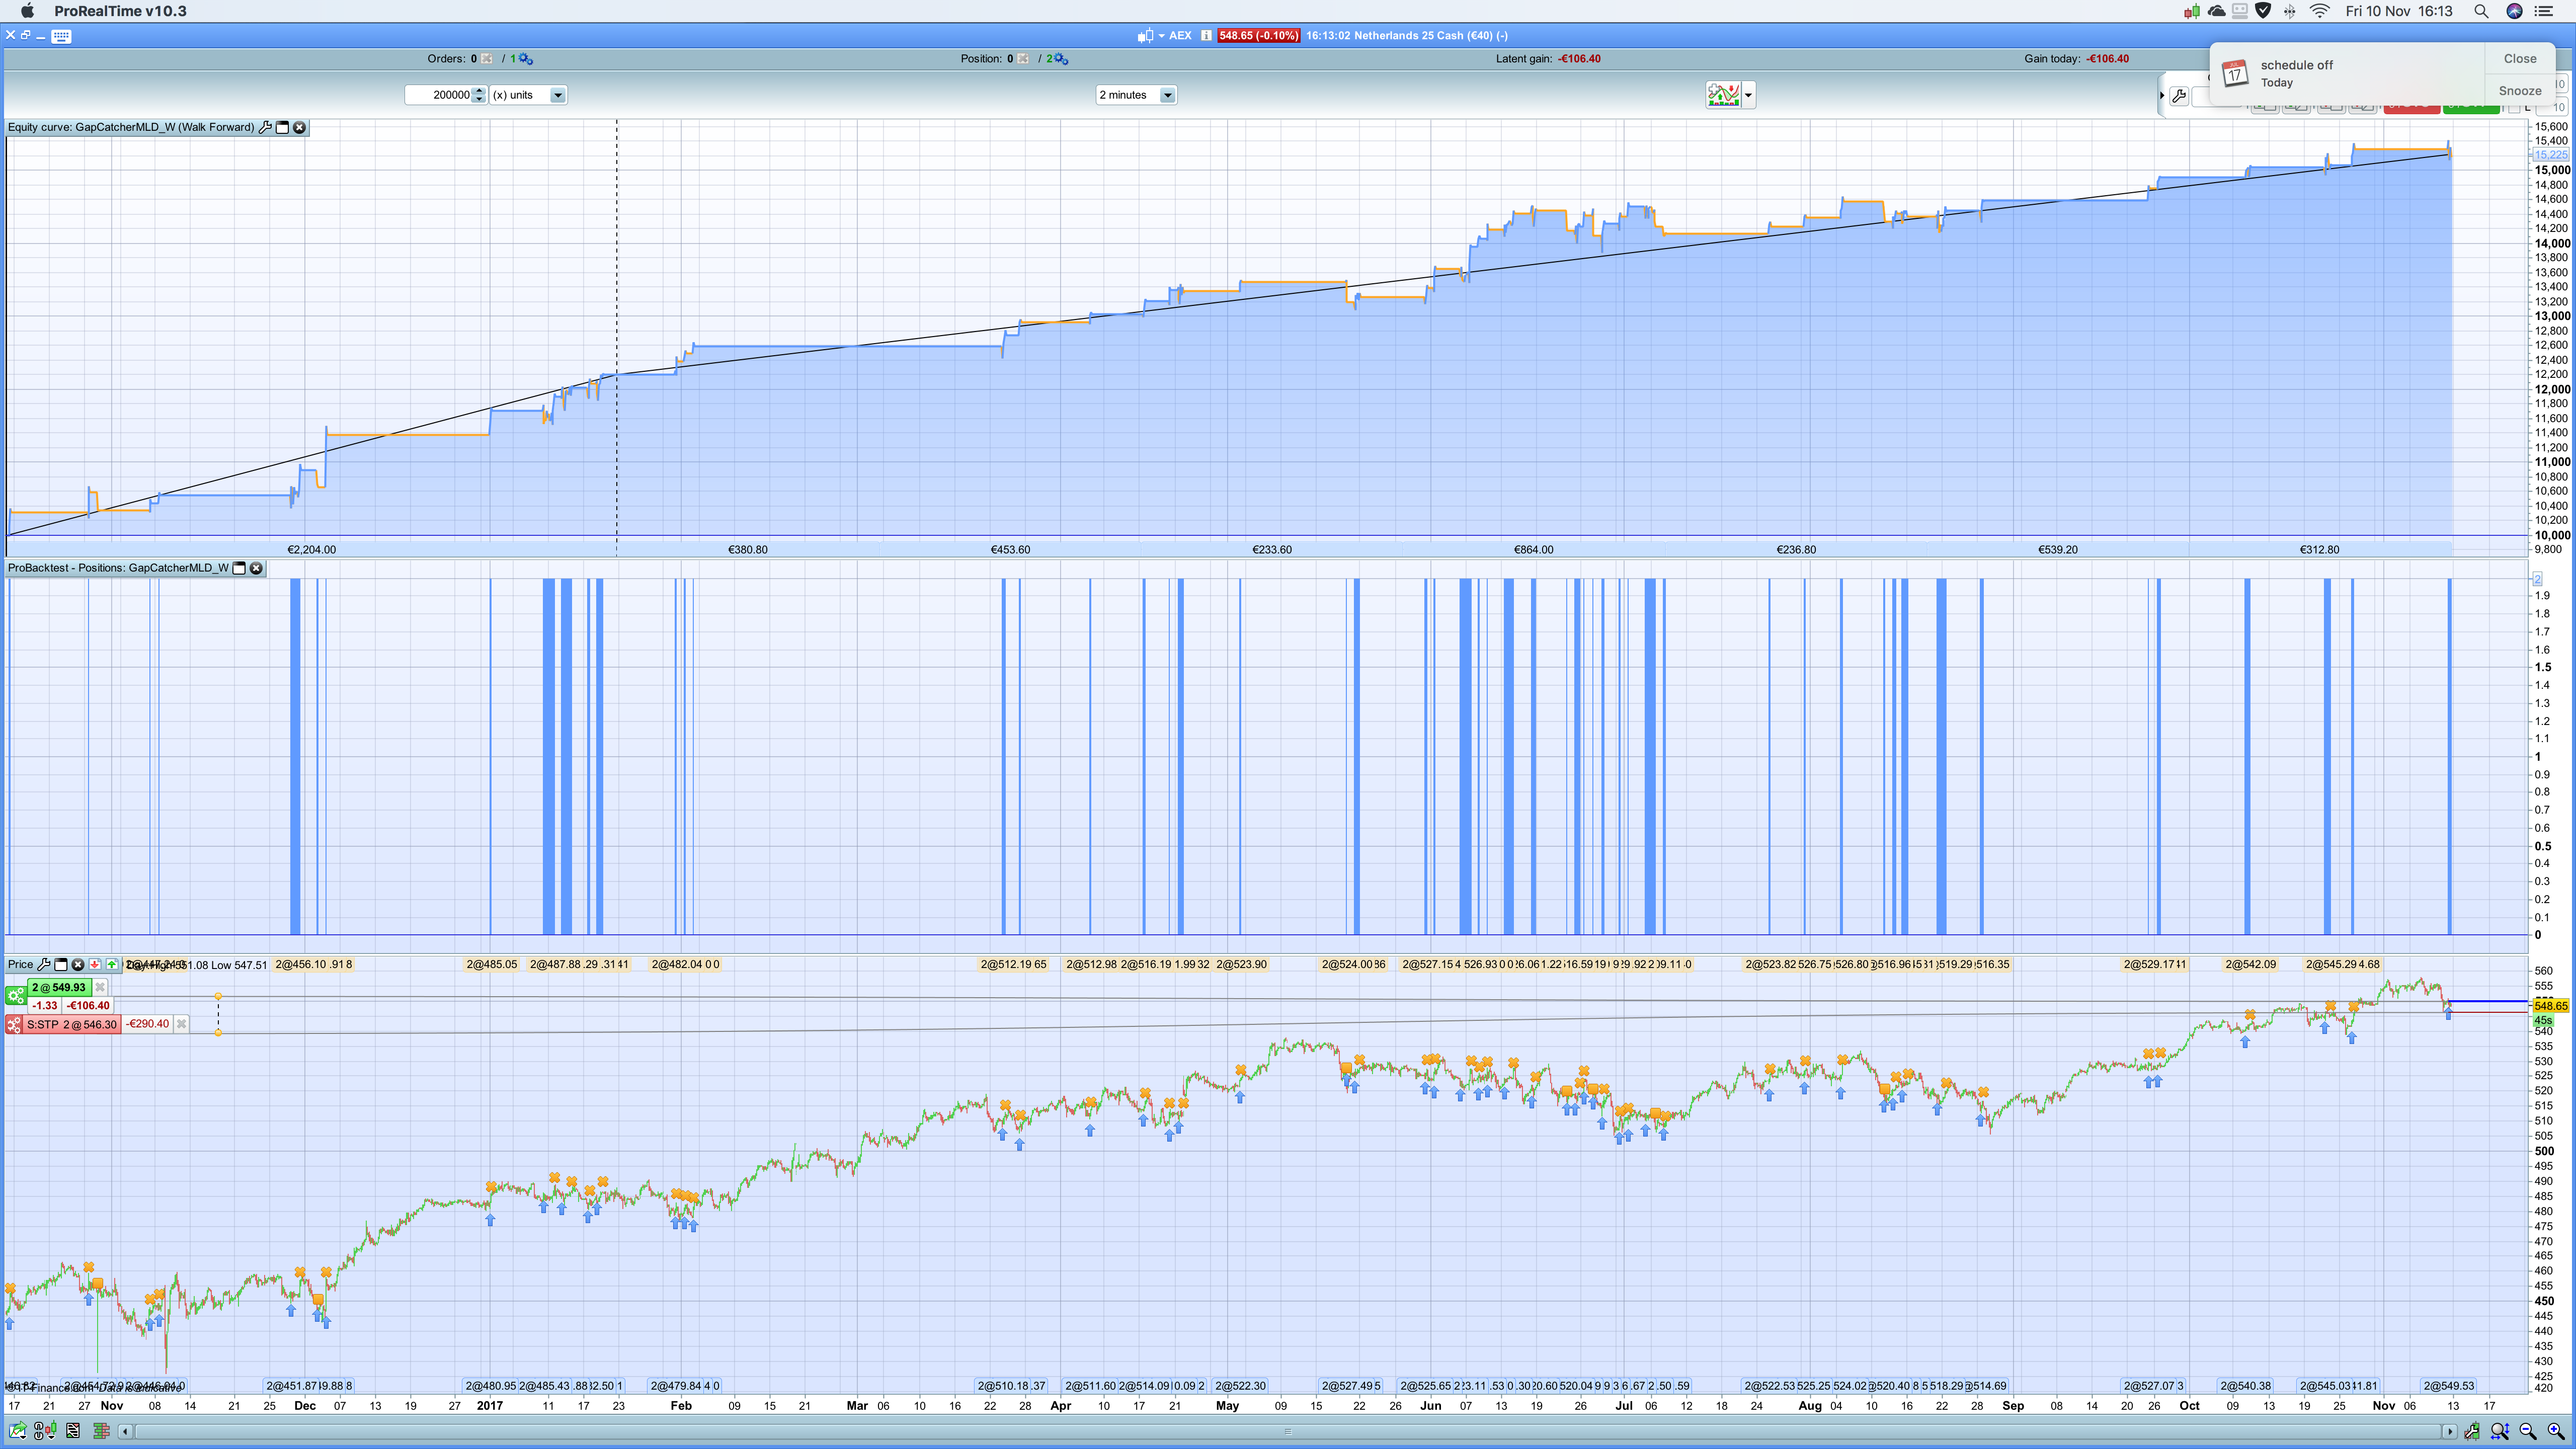This screenshot has height=1449, width=2576.
Task: Click the 2@456.10 trade label in Price chart
Action: [301, 965]
